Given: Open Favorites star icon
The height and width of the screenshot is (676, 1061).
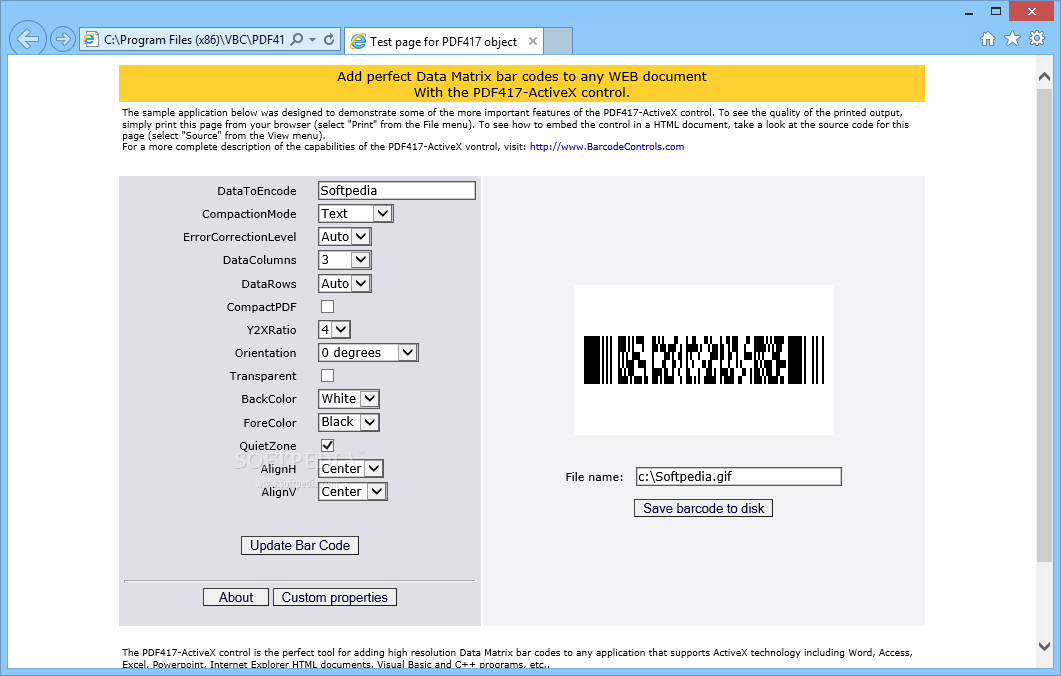Looking at the screenshot, I should tap(1012, 39).
